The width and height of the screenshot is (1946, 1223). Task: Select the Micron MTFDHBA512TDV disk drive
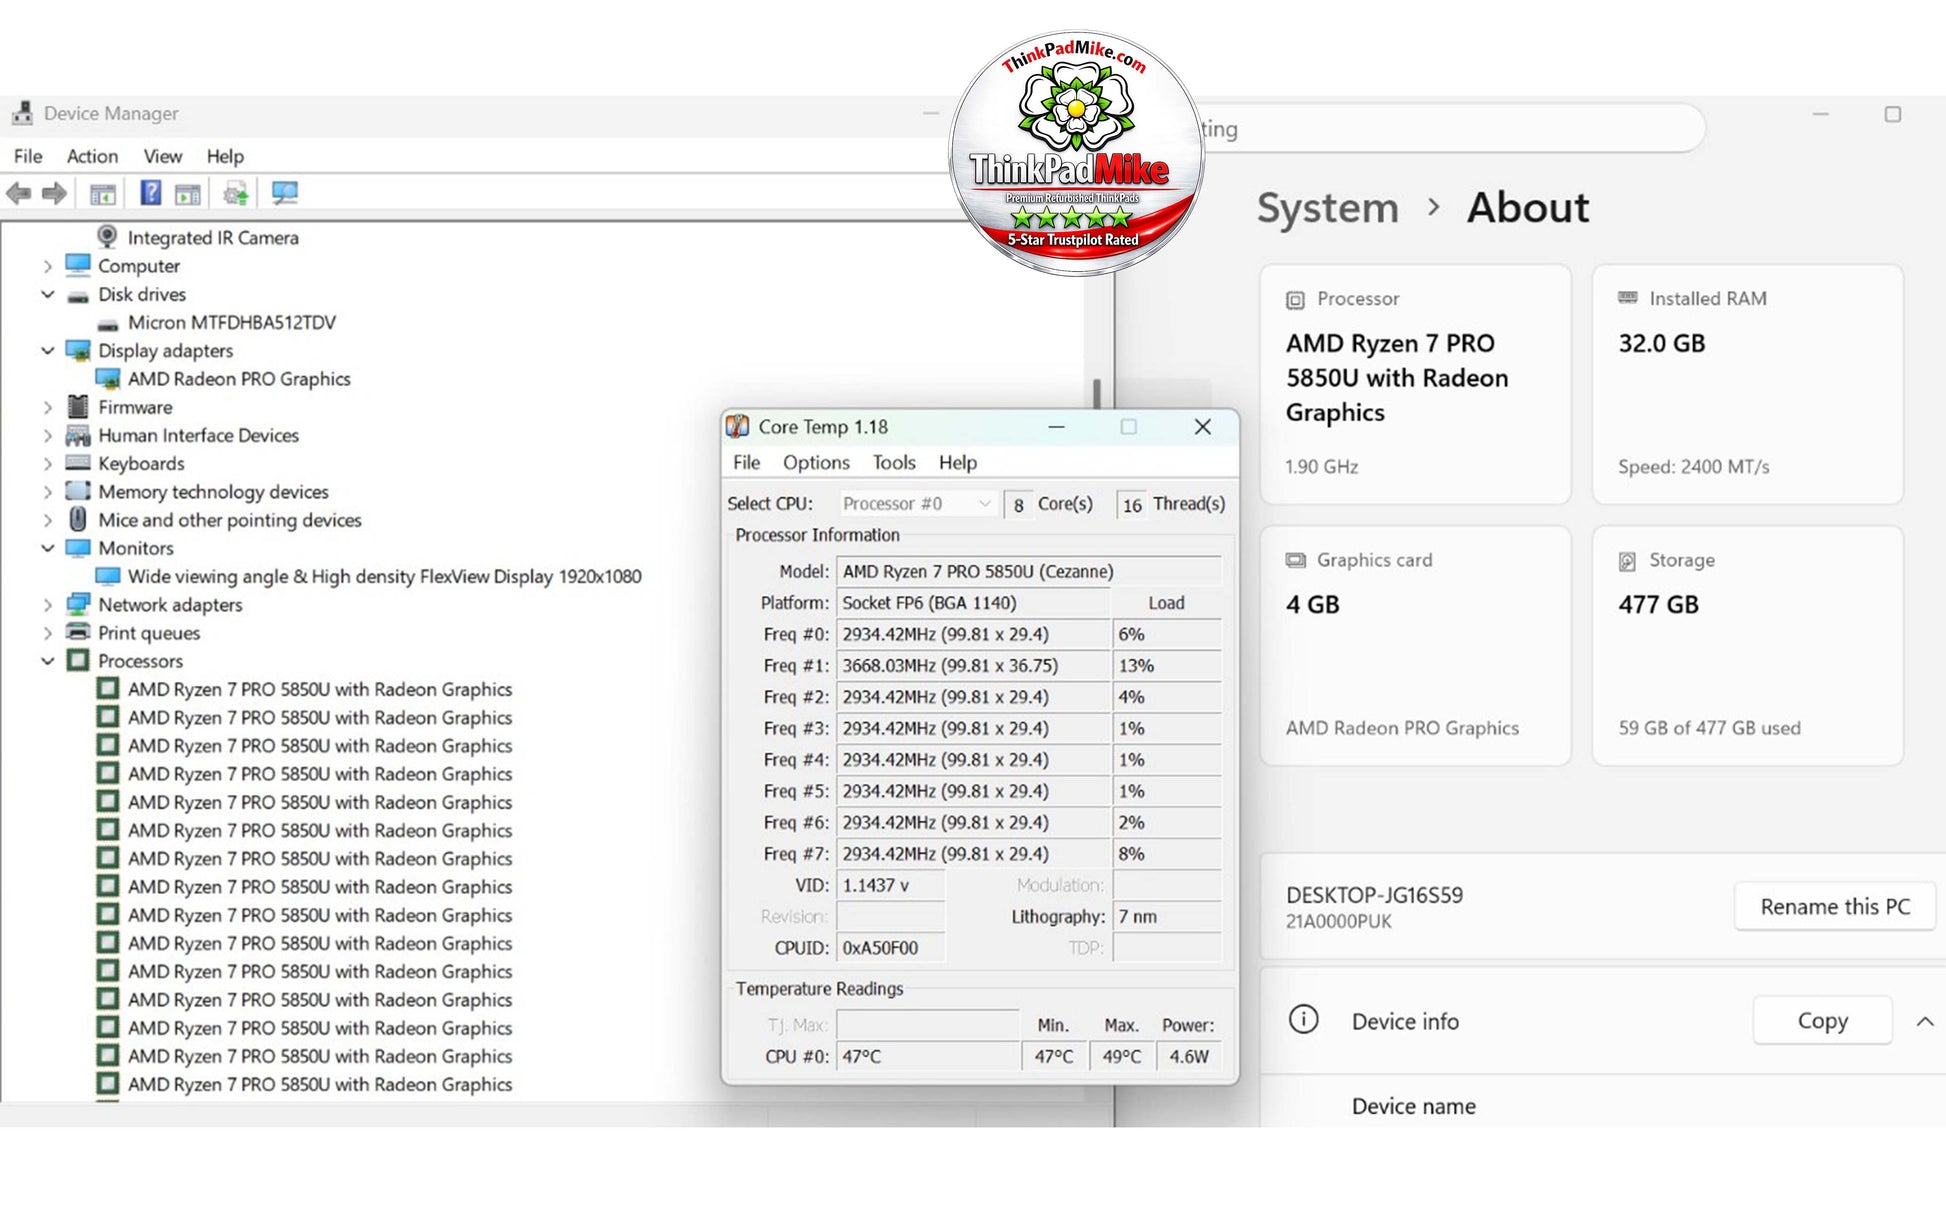click(232, 323)
